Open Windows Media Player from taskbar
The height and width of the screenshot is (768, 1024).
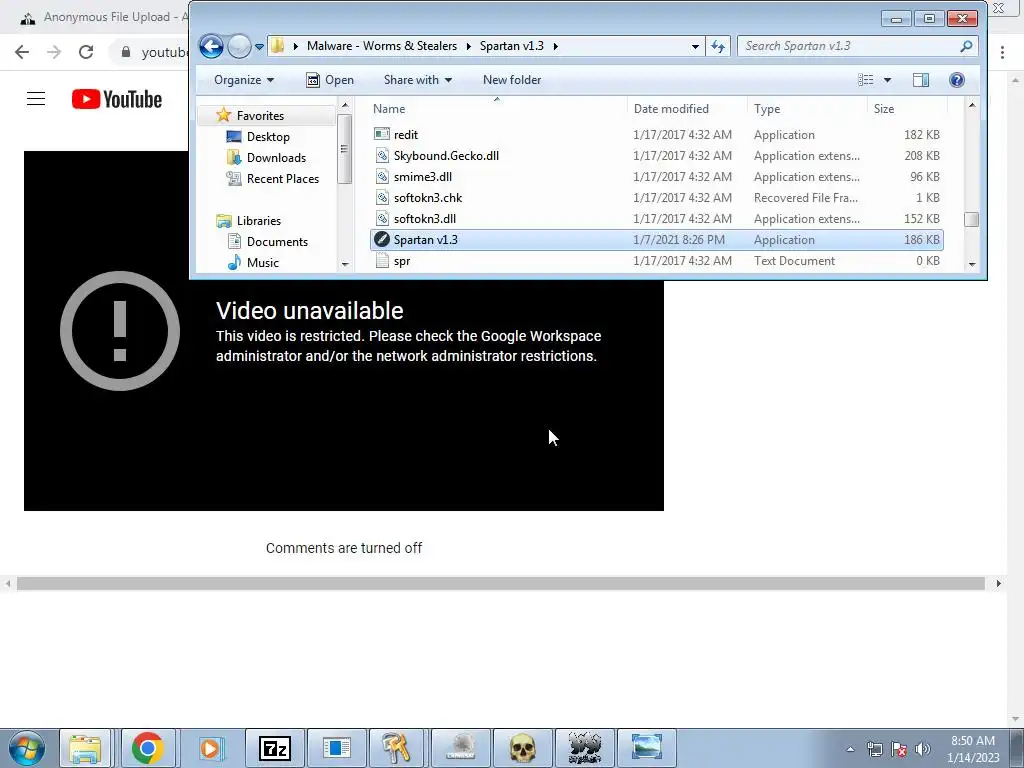point(210,748)
